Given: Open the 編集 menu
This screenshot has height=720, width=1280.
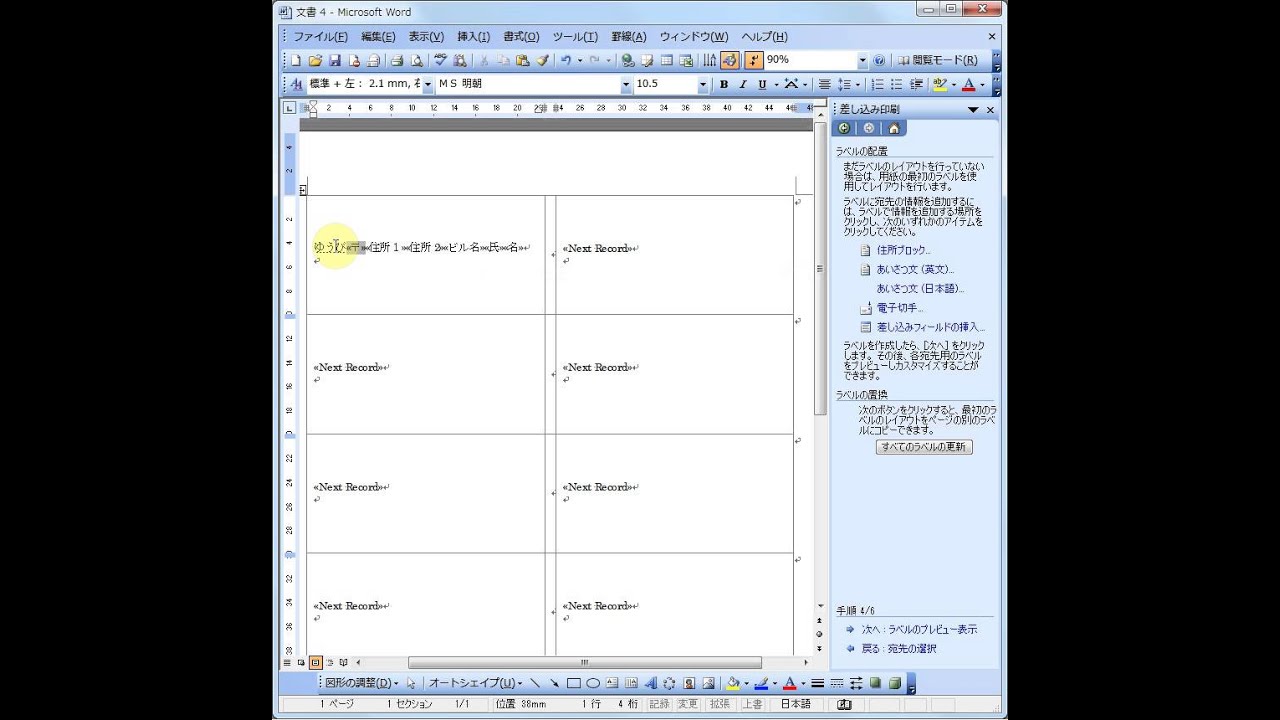Looking at the screenshot, I should click(378, 37).
